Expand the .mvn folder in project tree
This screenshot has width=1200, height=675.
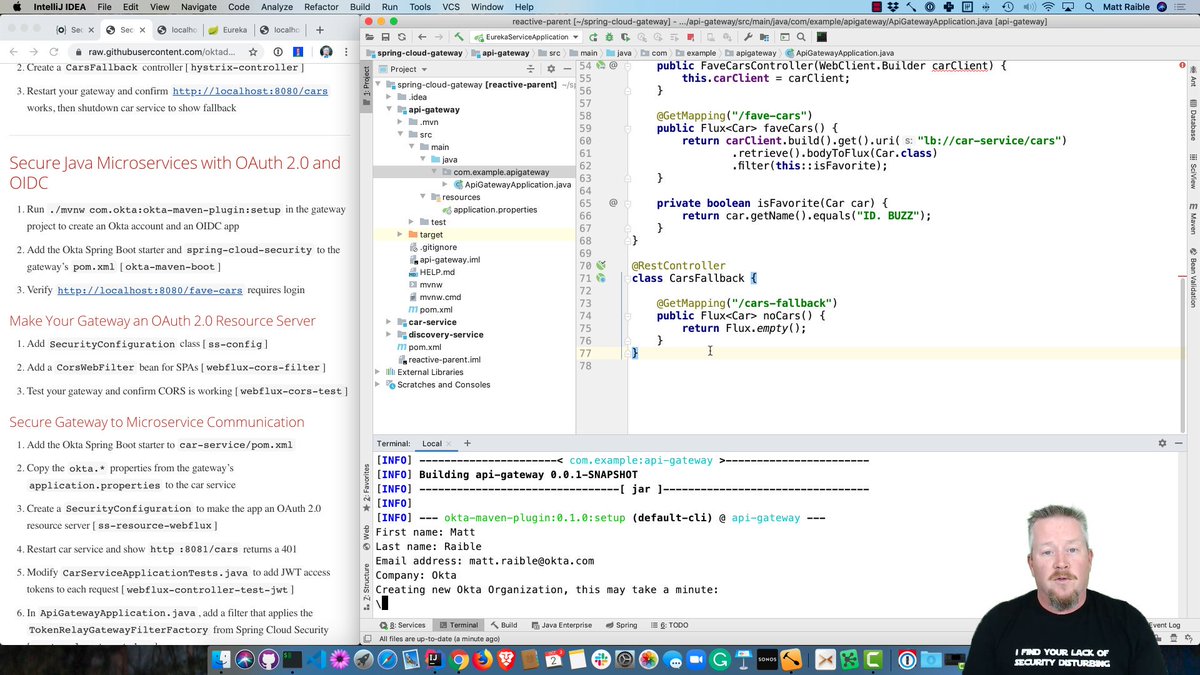click(x=400, y=122)
